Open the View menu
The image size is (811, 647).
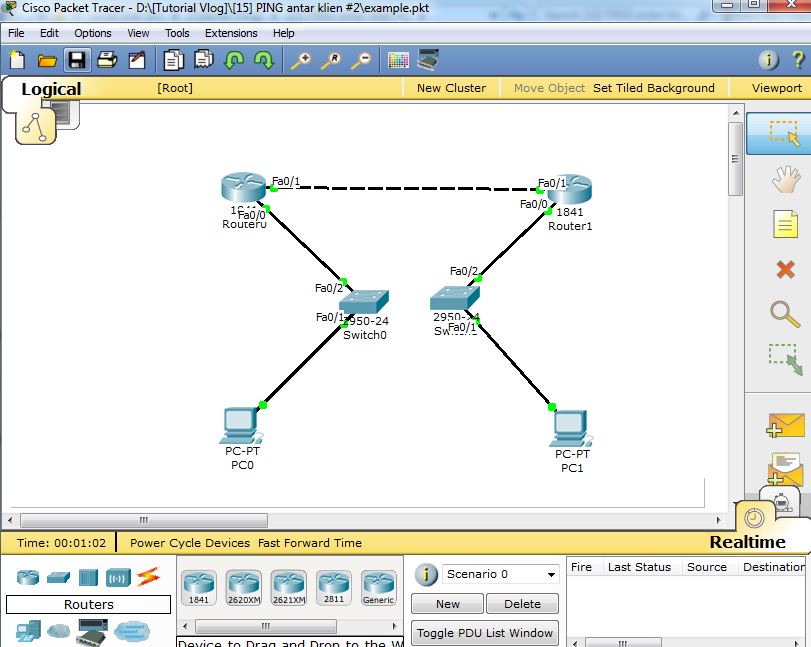click(138, 33)
